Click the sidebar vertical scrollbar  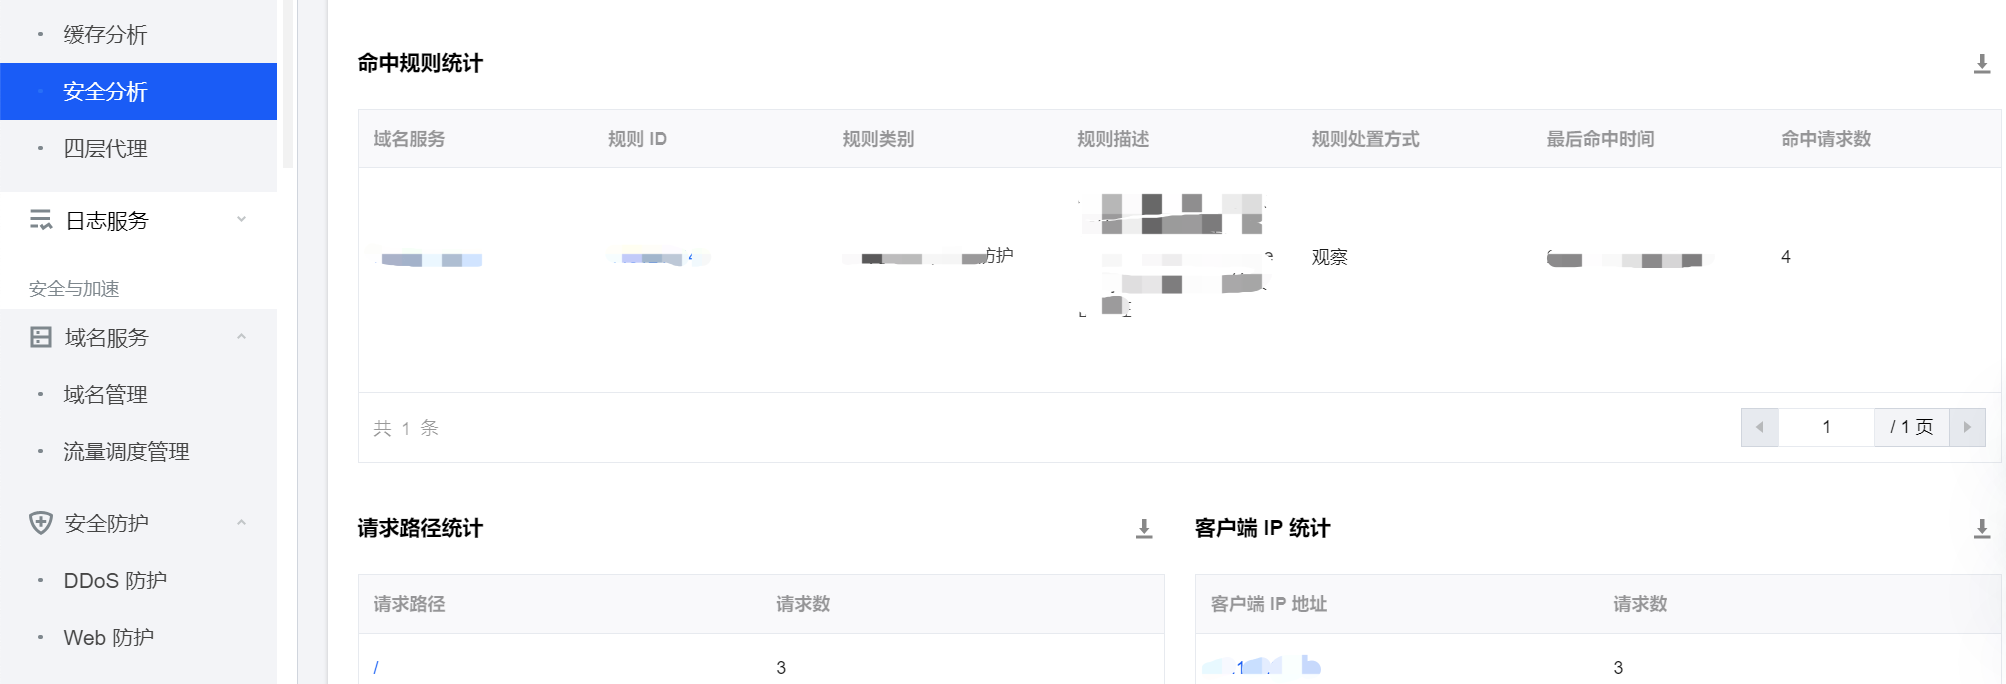(x=288, y=84)
